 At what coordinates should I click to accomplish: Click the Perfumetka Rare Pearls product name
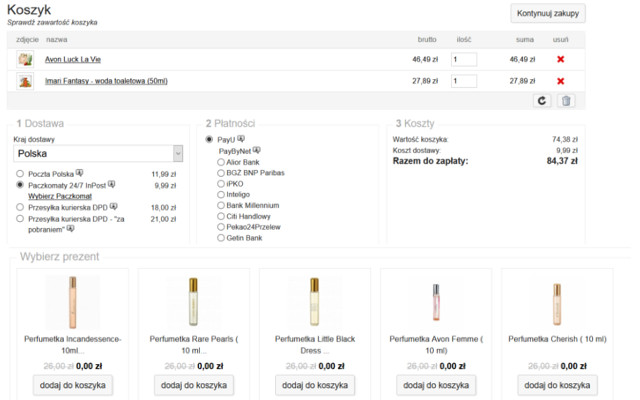(194, 344)
